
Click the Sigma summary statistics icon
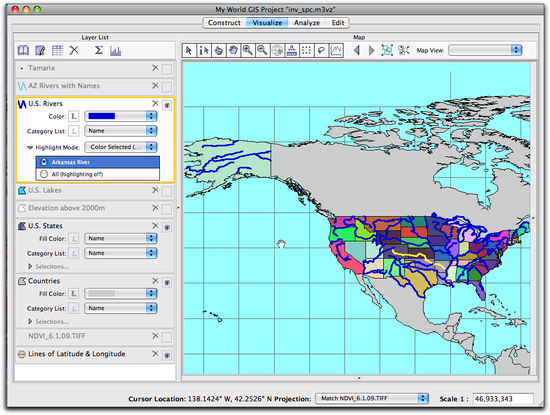coord(99,51)
